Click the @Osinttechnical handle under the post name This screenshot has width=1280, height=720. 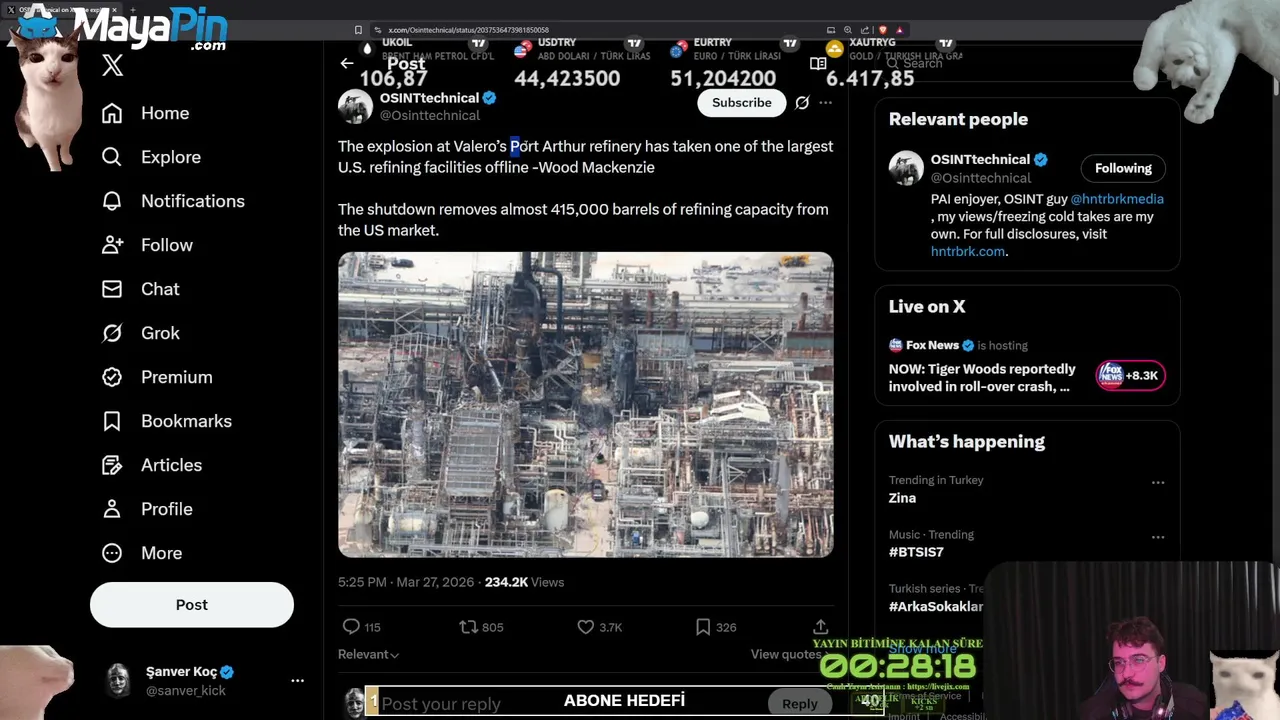tap(430, 115)
